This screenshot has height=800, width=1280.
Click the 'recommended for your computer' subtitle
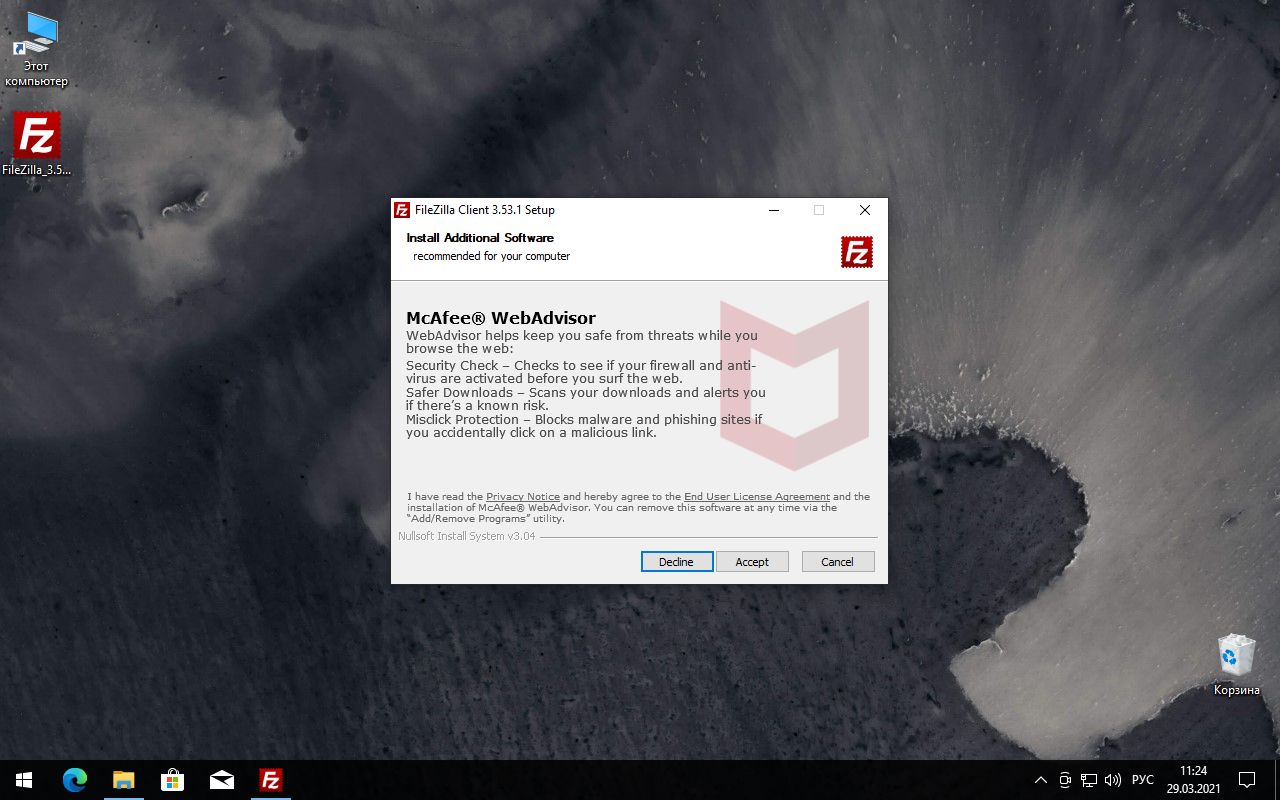pos(492,256)
